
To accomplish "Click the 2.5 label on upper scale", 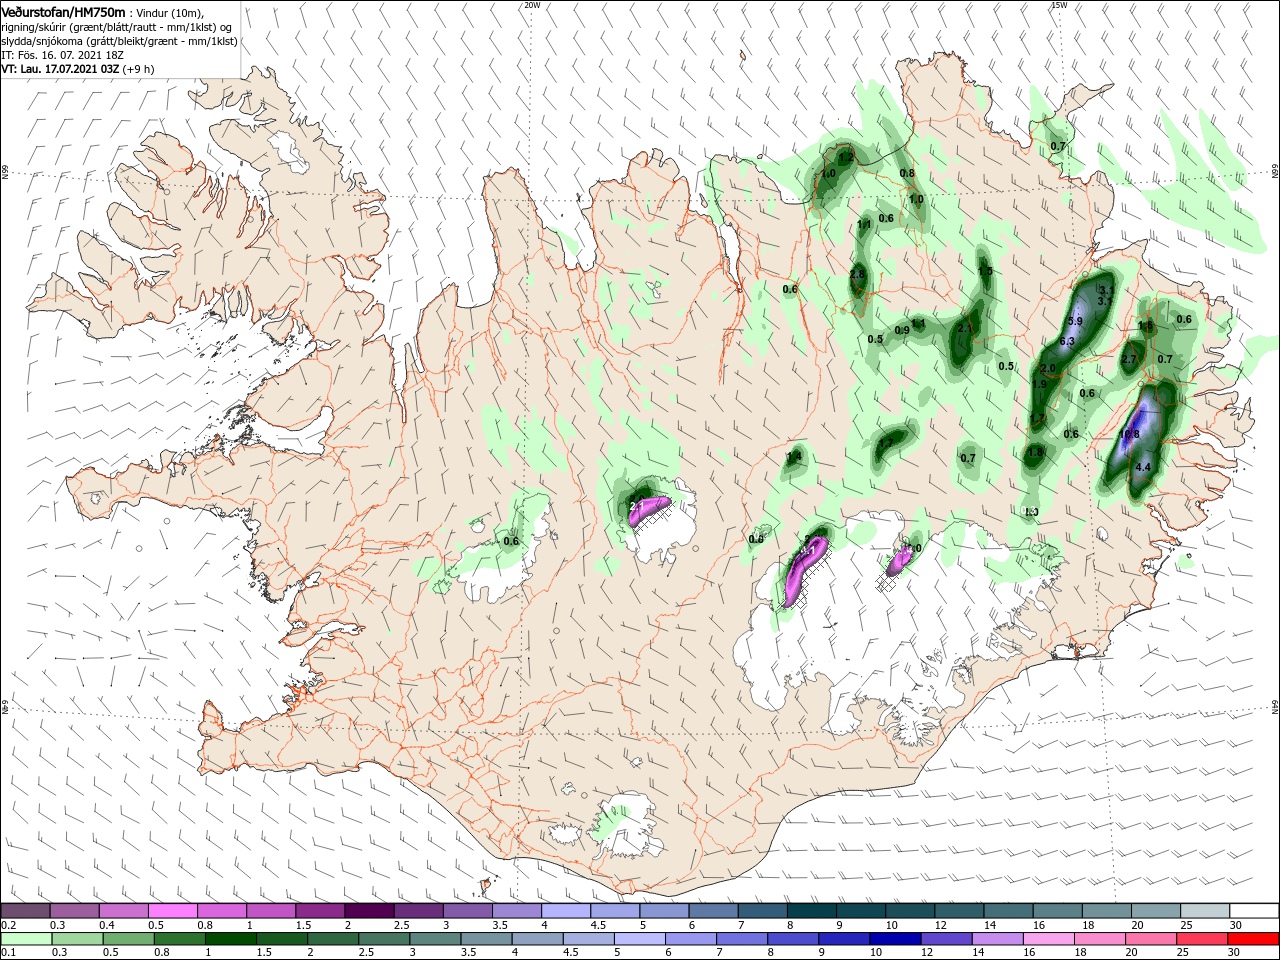I will click(x=400, y=925).
